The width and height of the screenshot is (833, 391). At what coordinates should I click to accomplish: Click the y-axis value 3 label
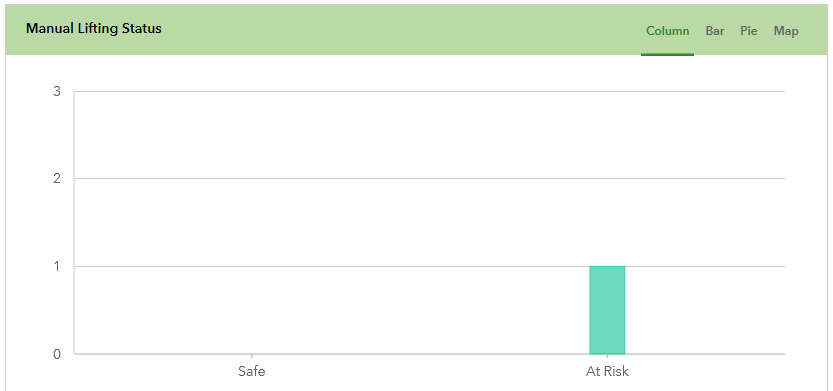(57, 91)
